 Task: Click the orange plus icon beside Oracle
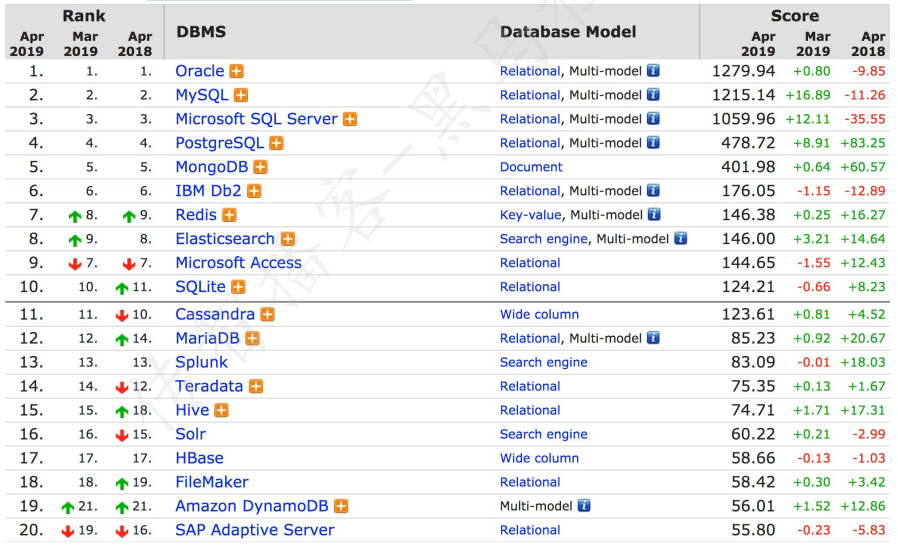coord(237,71)
